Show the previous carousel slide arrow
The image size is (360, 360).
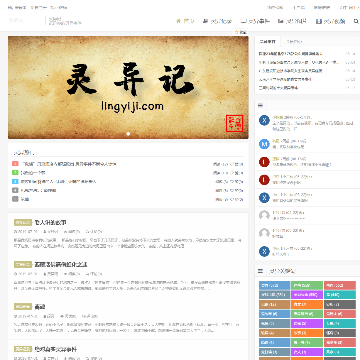(x=14, y=88)
